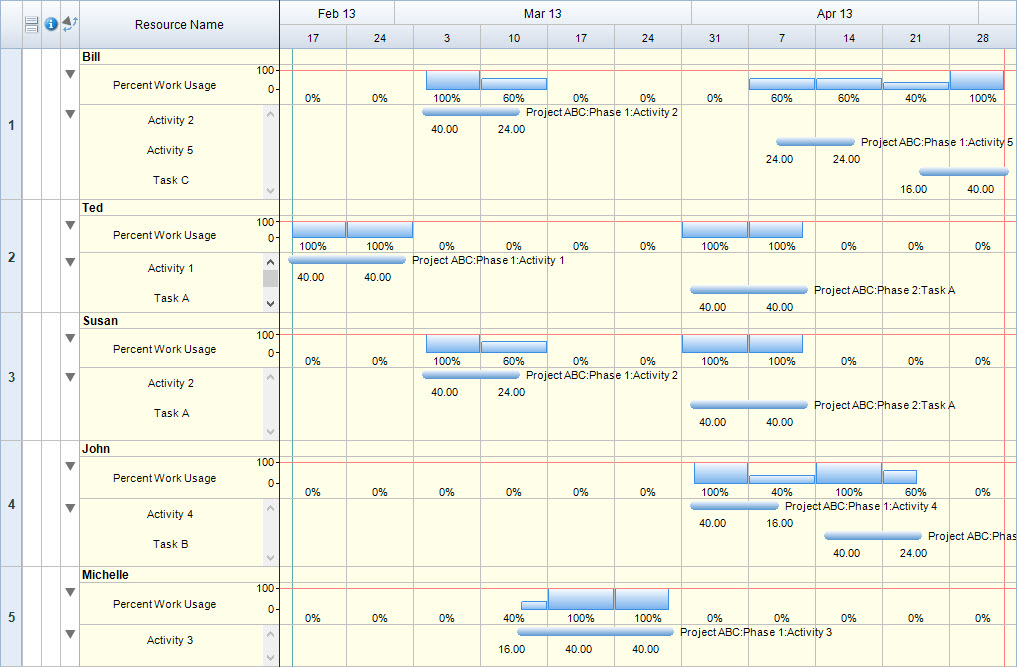This screenshot has width=1017, height=667.
Task: Collapse Ted's Percent Work Usage chart
Action: click(70, 225)
